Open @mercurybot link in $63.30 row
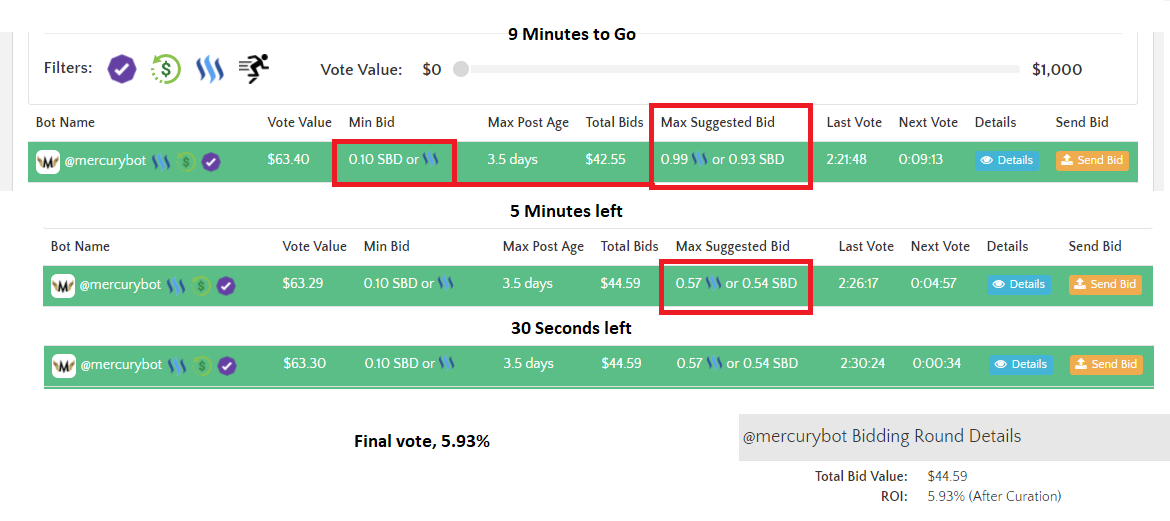This screenshot has height=521, width=1170. [x=120, y=365]
